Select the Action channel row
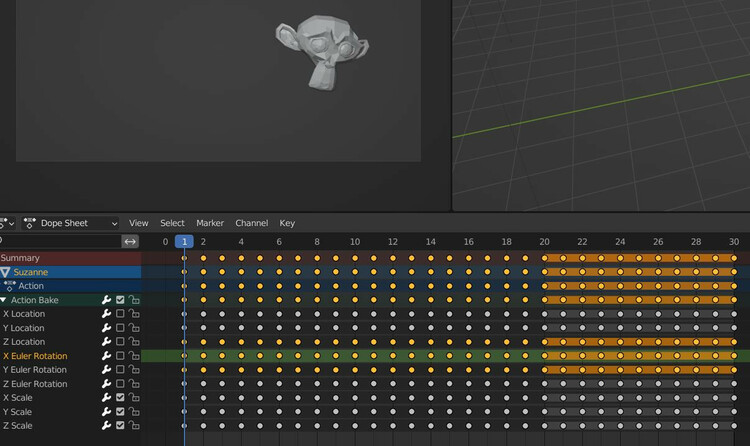Image resolution: width=750 pixels, height=446 pixels. point(71,286)
